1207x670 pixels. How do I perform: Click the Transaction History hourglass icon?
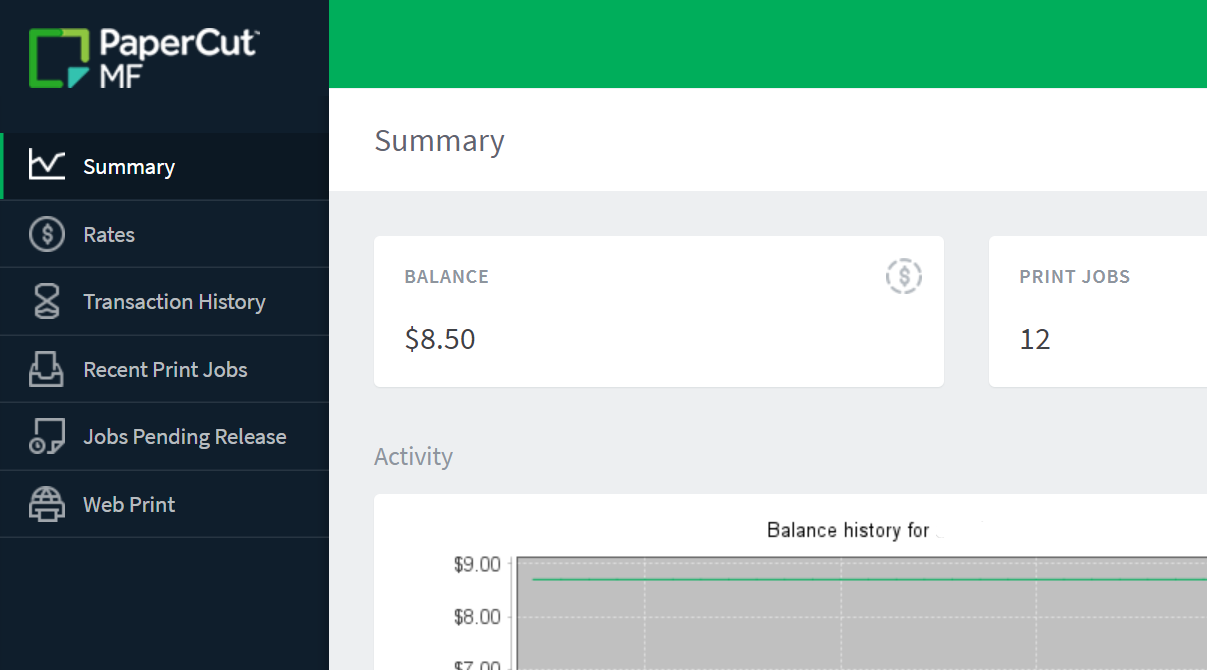click(x=47, y=302)
